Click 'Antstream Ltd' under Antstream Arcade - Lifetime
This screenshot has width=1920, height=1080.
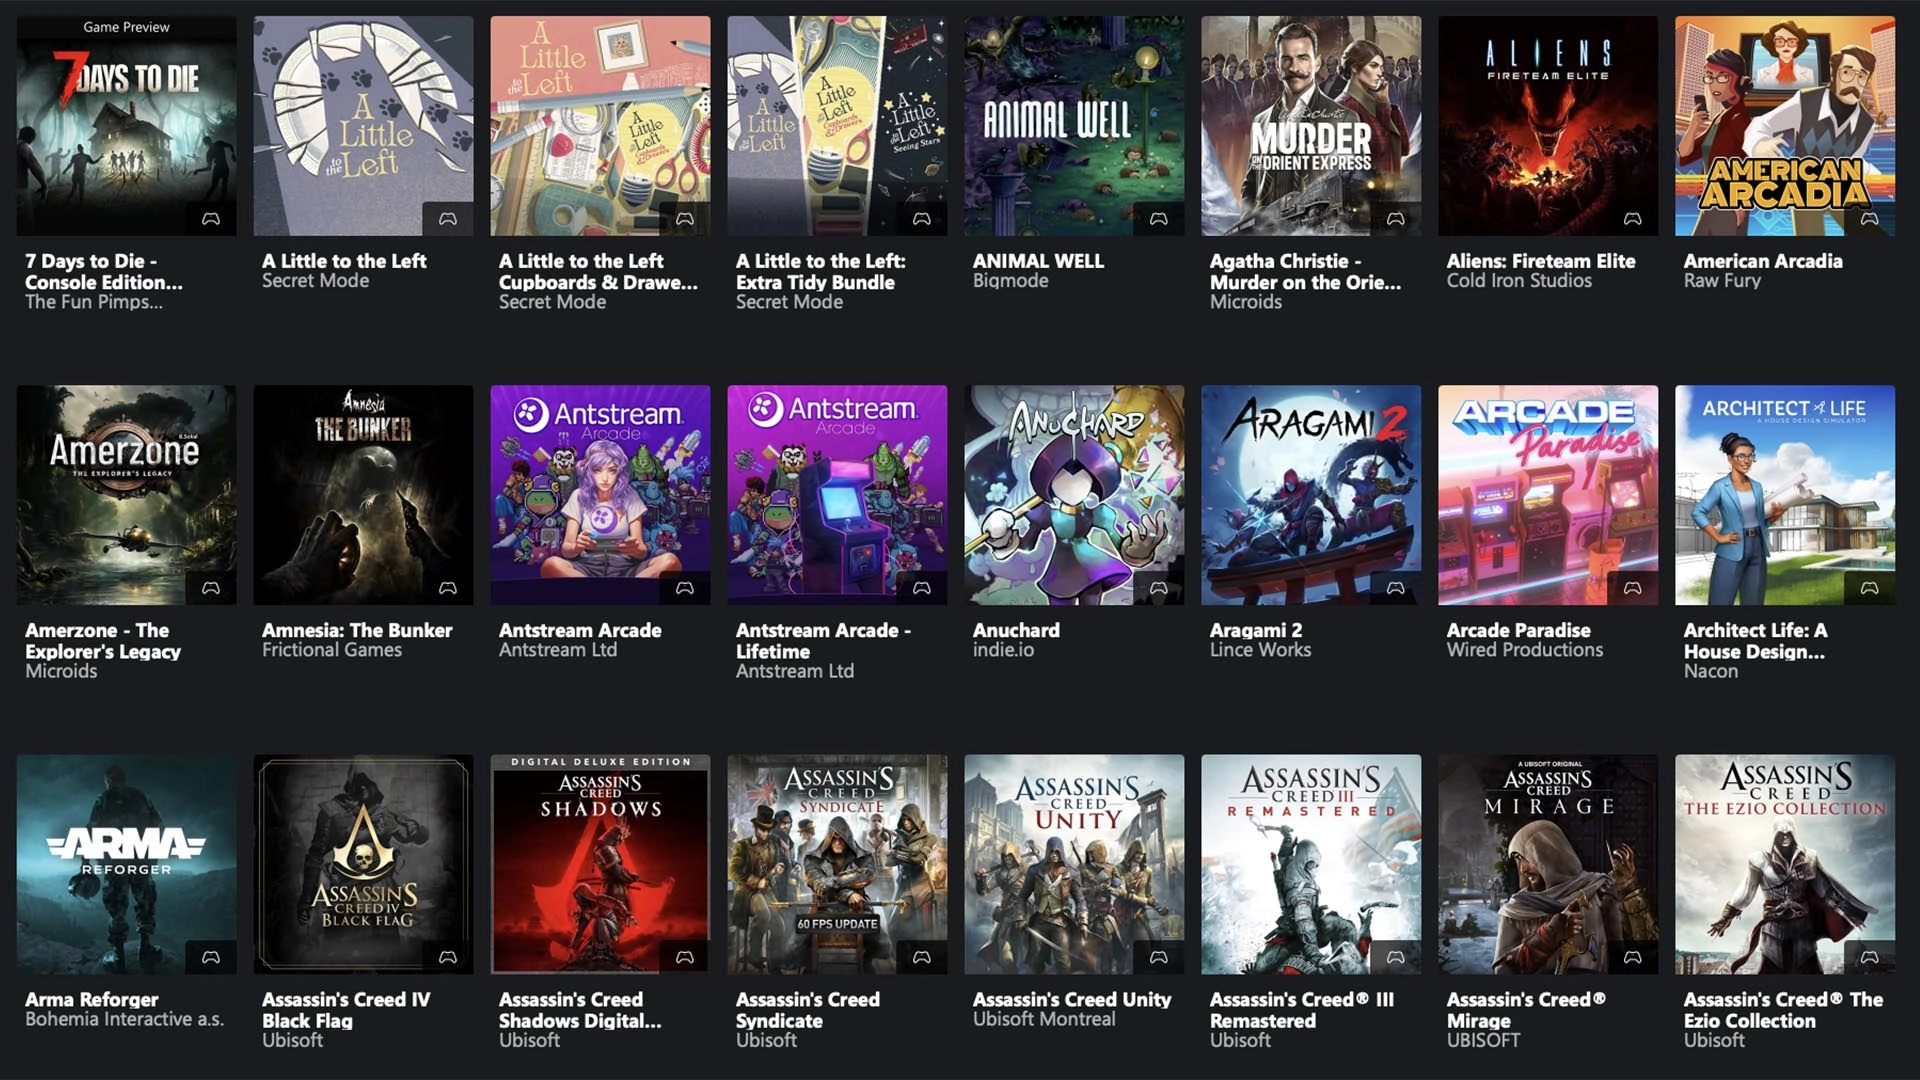coord(795,671)
